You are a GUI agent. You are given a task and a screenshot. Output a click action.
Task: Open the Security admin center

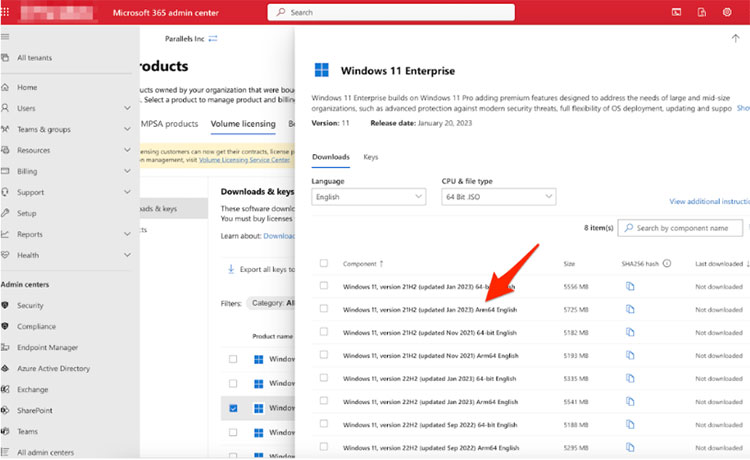pyautogui.click(x=30, y=305)
